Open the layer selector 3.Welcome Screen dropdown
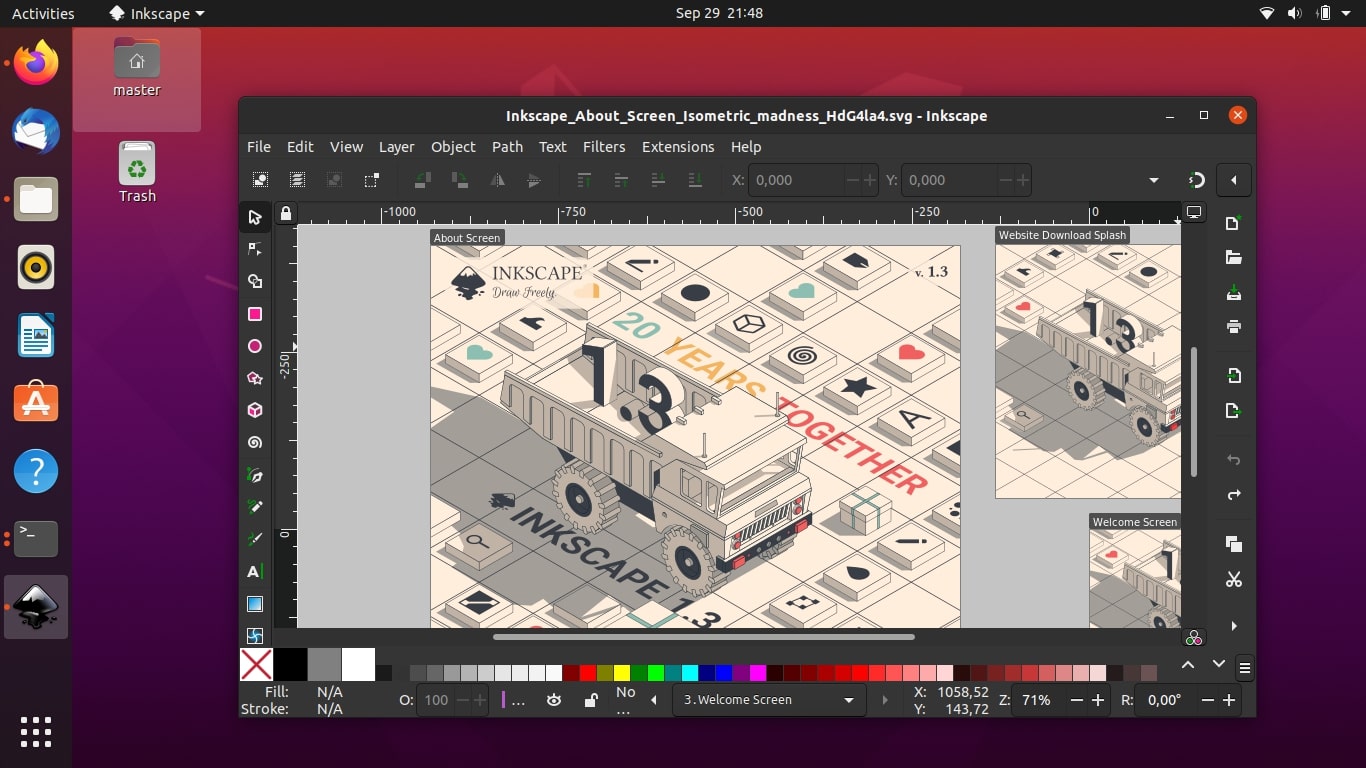The width and height of the screenshot is (1366, 768). 768,700
